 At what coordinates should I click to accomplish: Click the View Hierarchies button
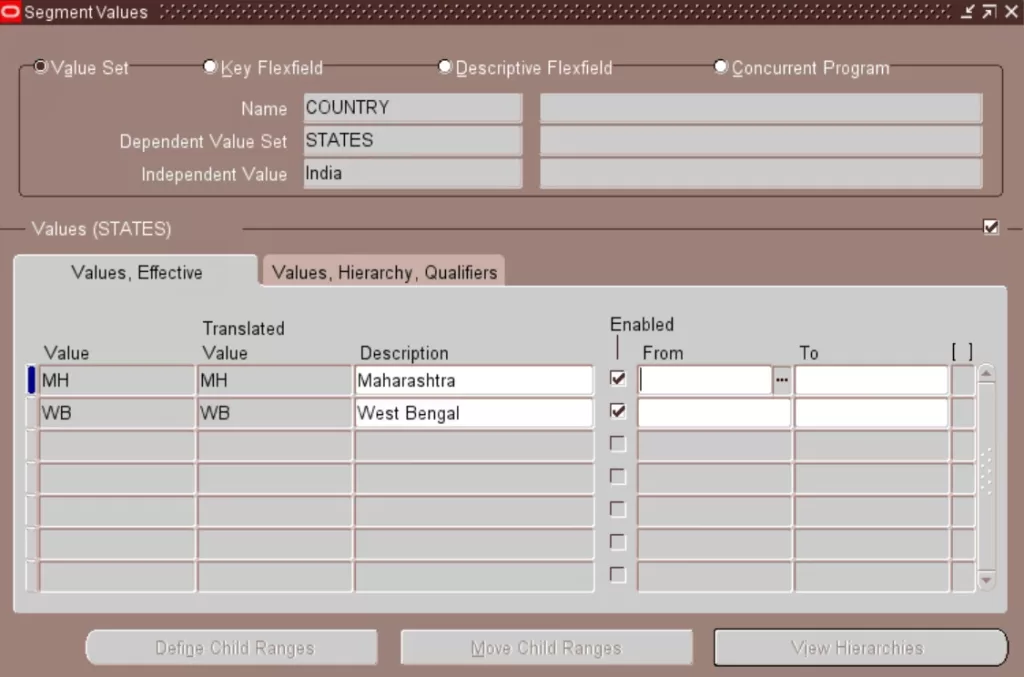pos(859,648)
